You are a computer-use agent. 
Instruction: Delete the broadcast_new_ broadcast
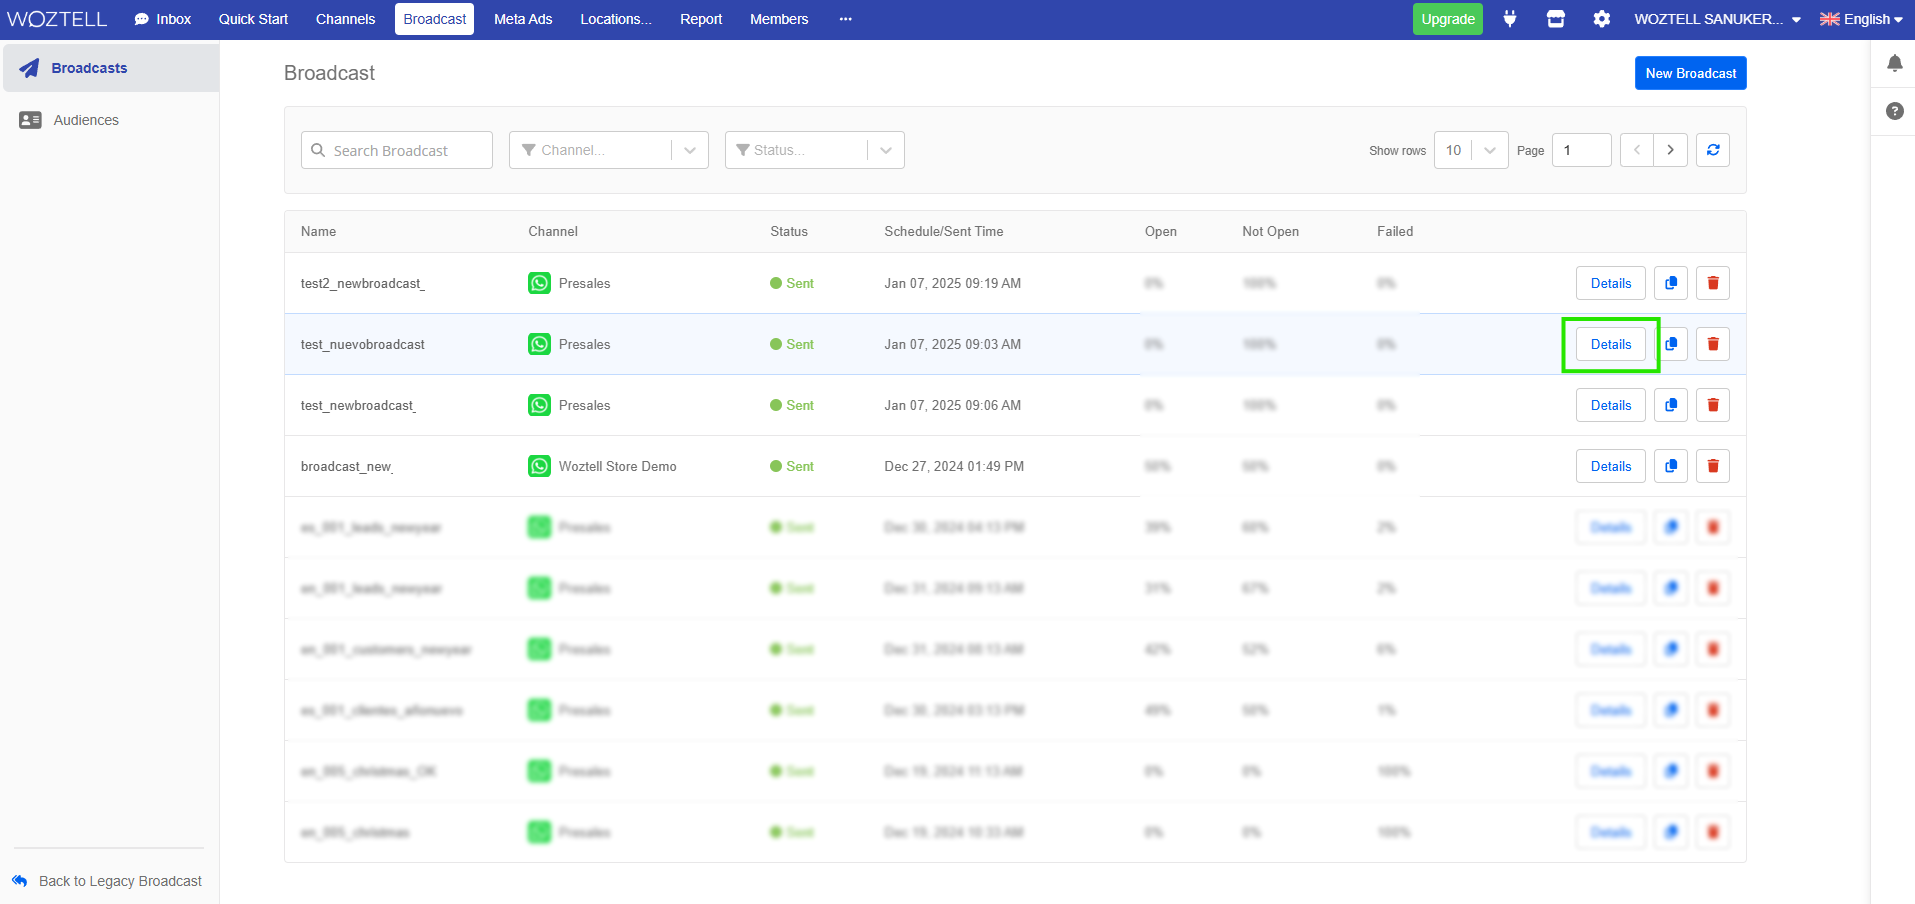(1712, 466)
